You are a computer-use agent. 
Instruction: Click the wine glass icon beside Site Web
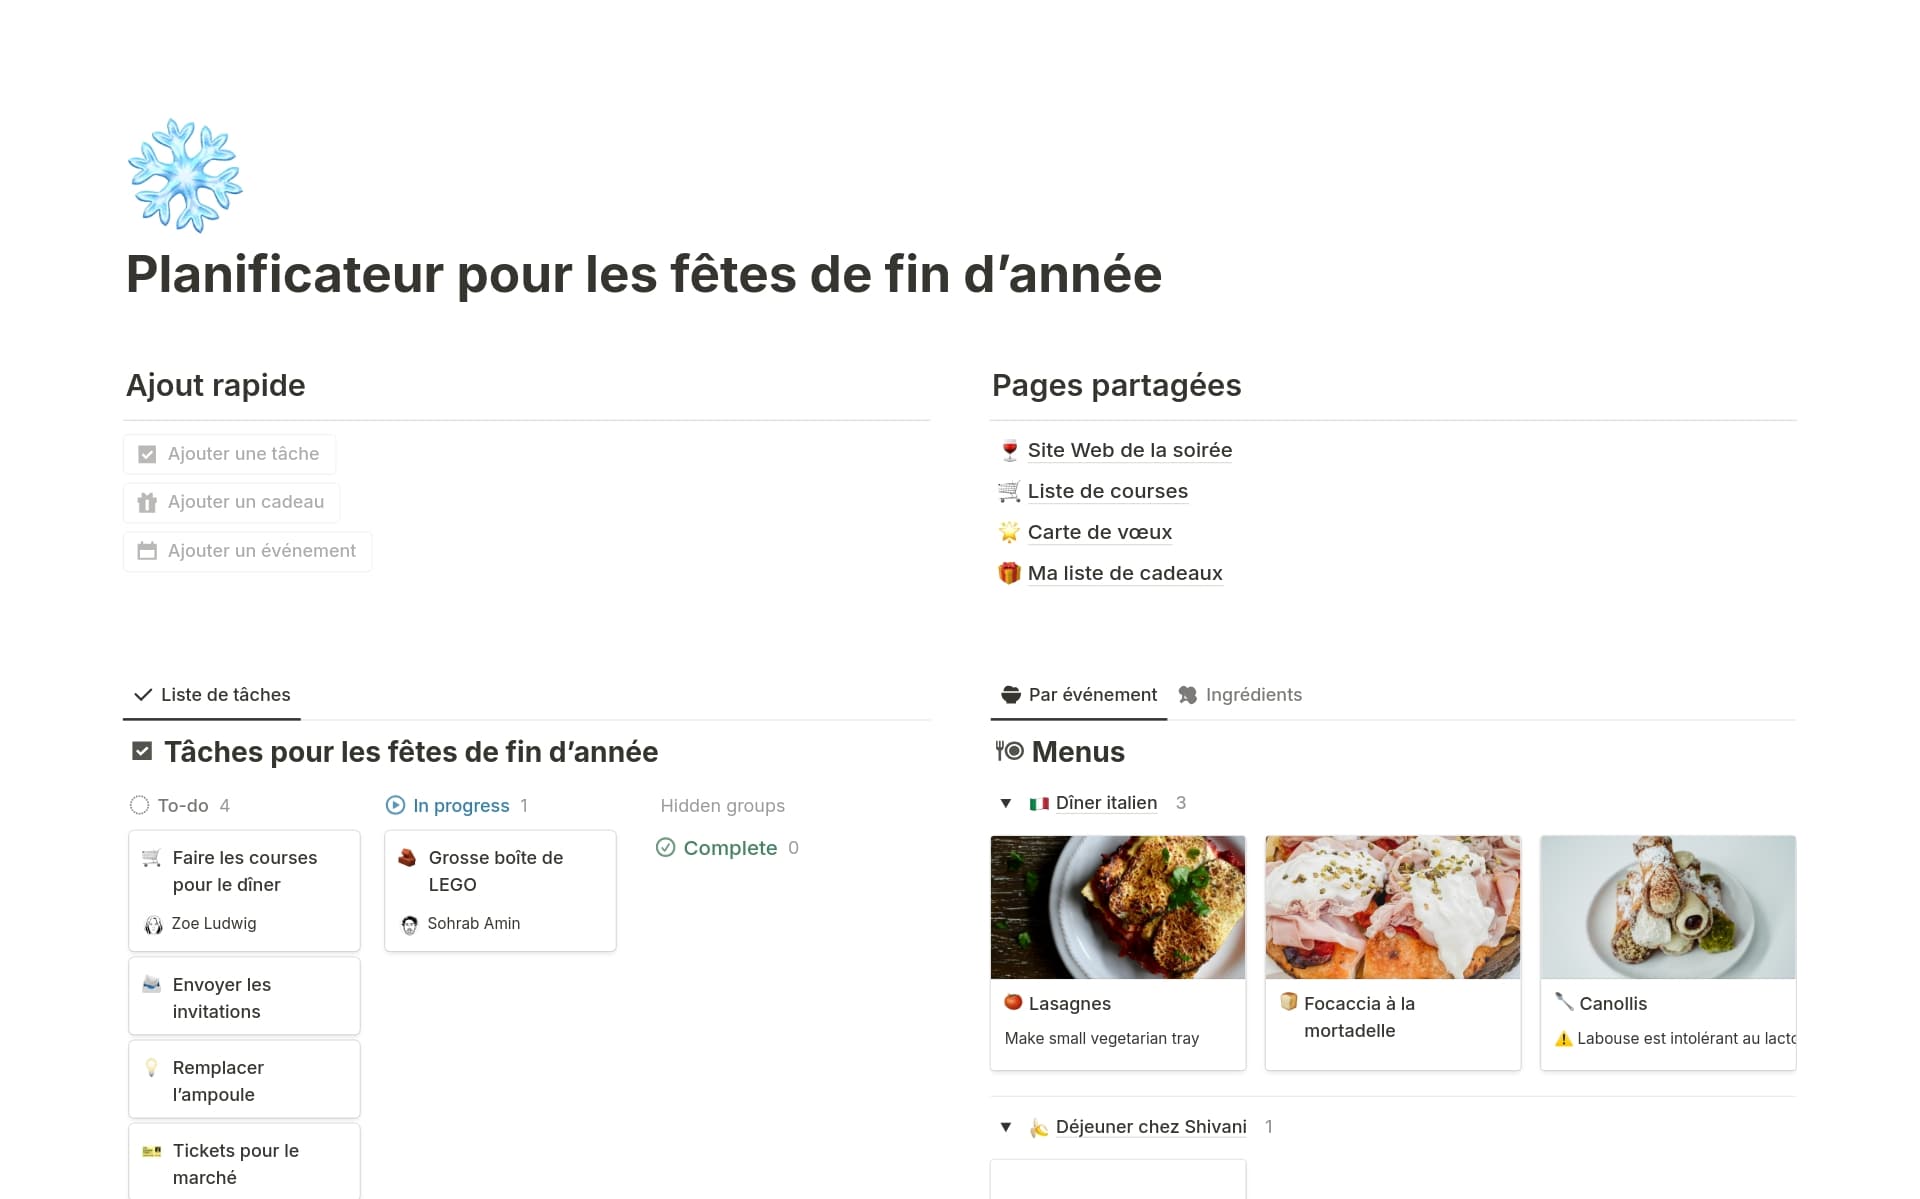[x=1009, y=451]
